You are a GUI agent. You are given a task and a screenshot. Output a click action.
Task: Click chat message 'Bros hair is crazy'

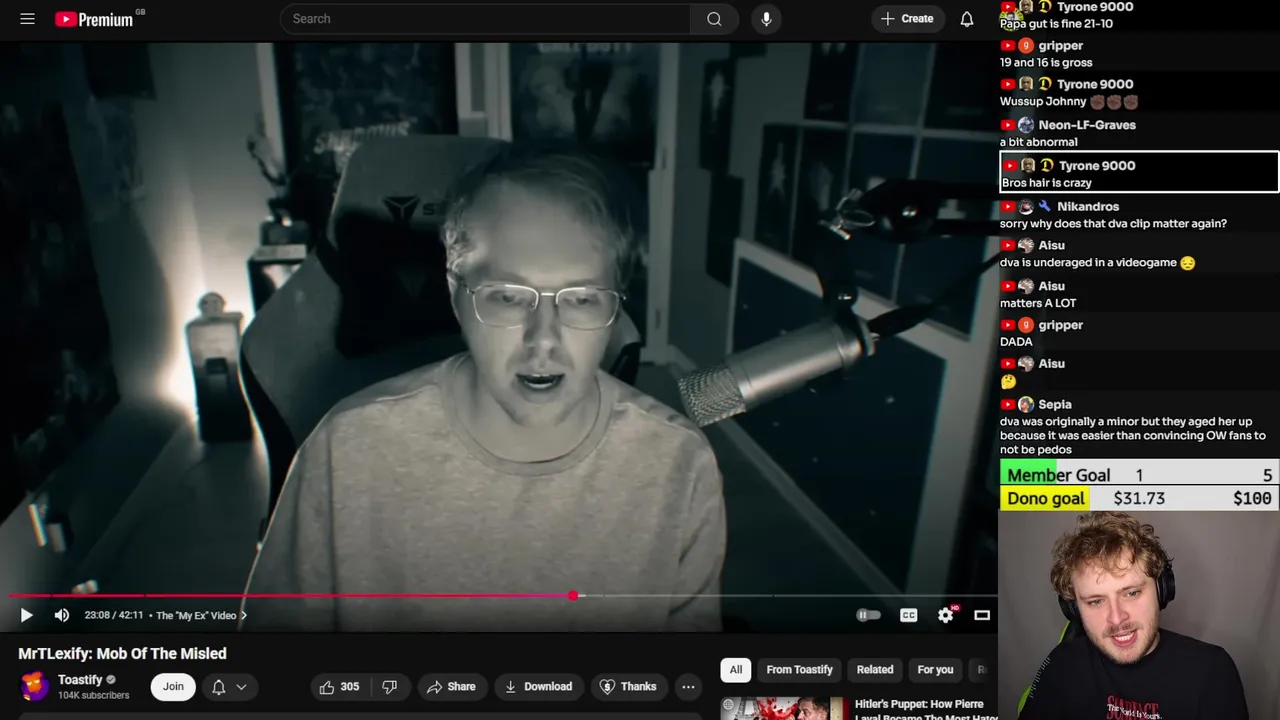click(1046, 183)
